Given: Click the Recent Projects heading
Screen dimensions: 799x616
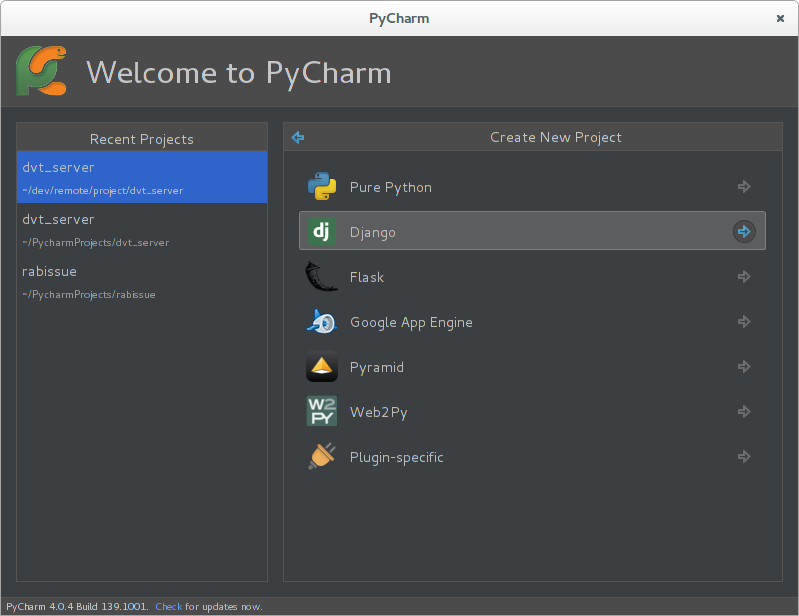Looking at the screenshot, I should tap(142, 139).
